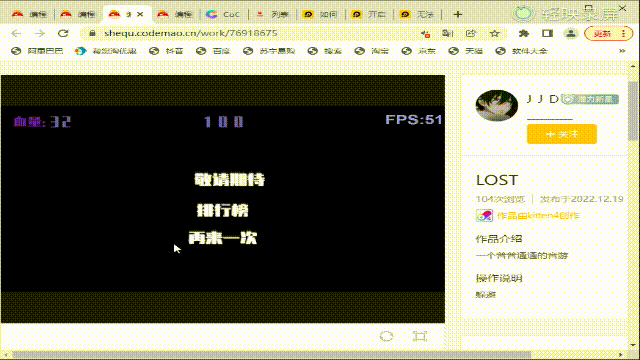Click the JJD author avatar

coord(497,105)
